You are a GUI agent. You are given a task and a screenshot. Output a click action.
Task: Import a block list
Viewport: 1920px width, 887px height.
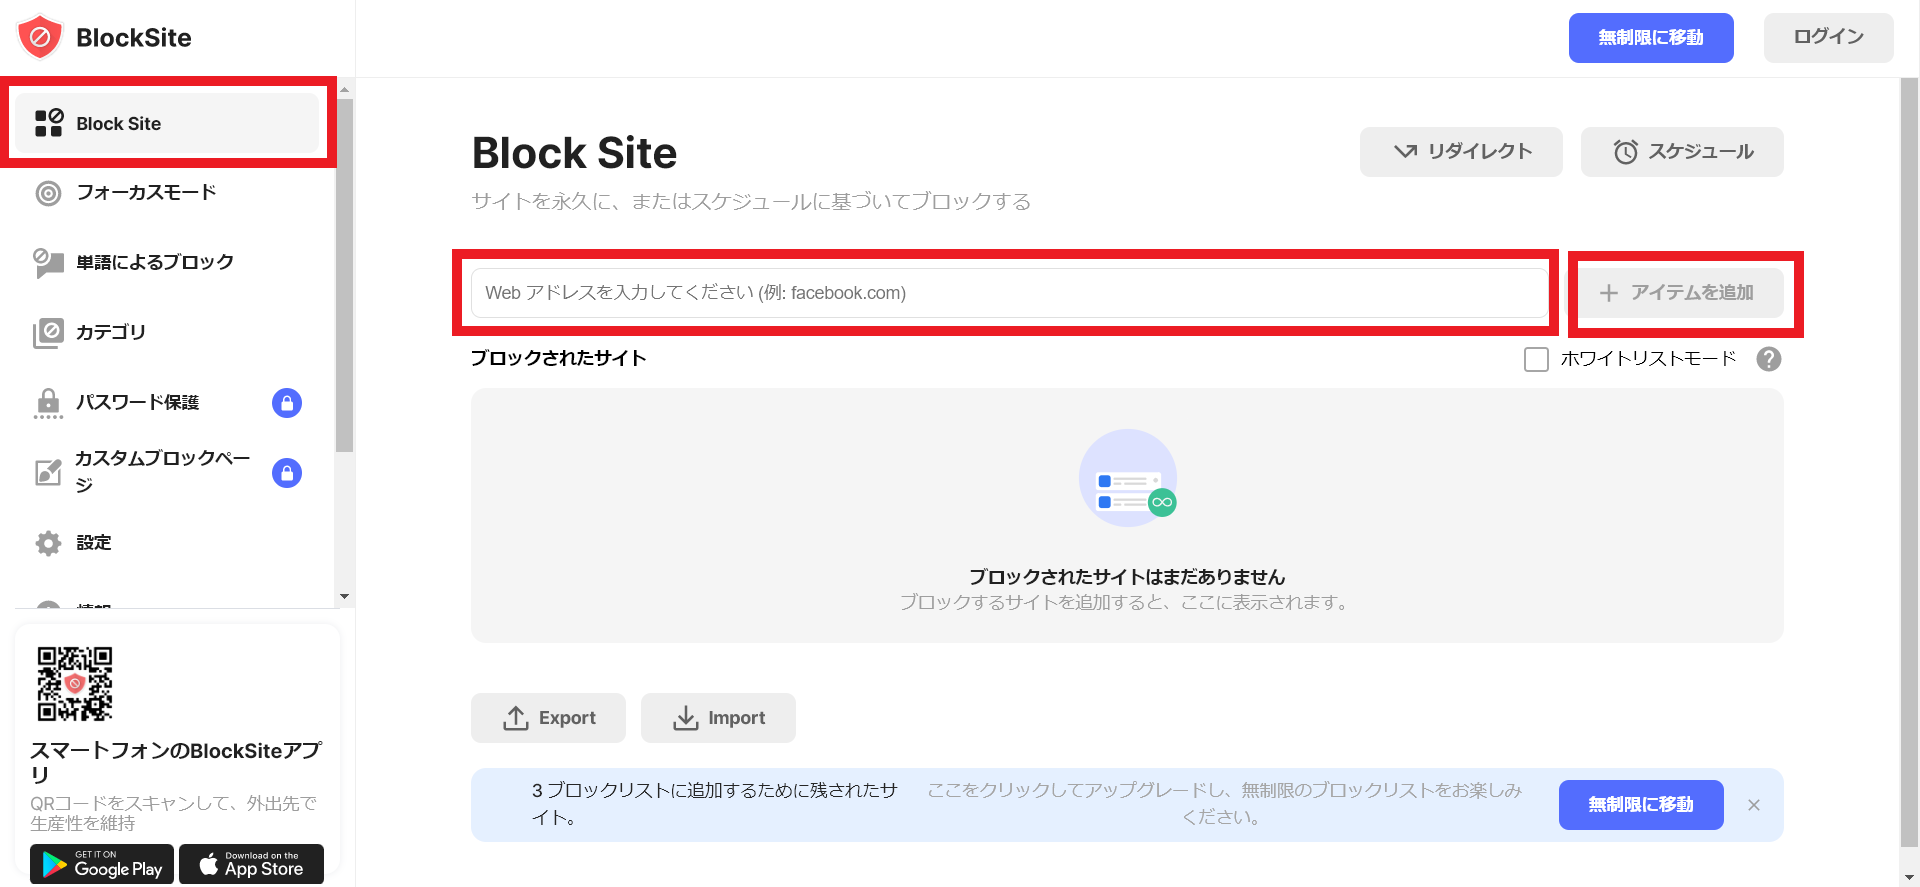(718, 718)
